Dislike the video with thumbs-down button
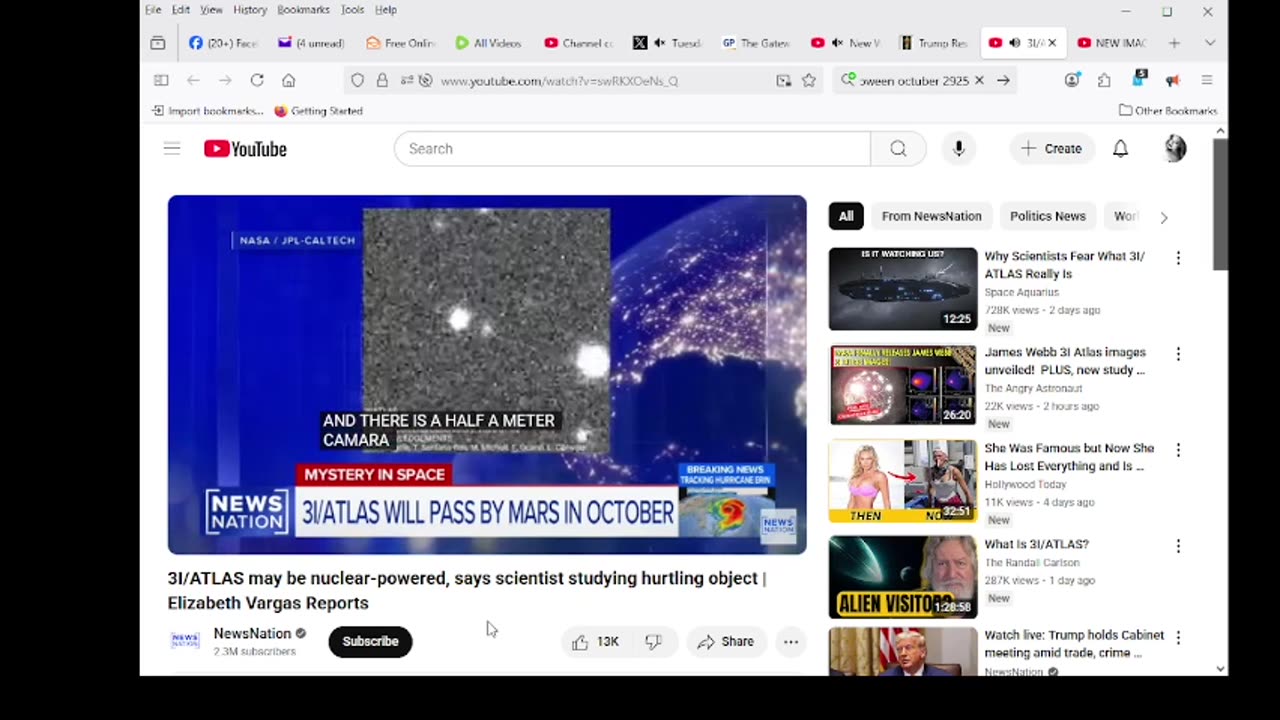 coord(653,642)
